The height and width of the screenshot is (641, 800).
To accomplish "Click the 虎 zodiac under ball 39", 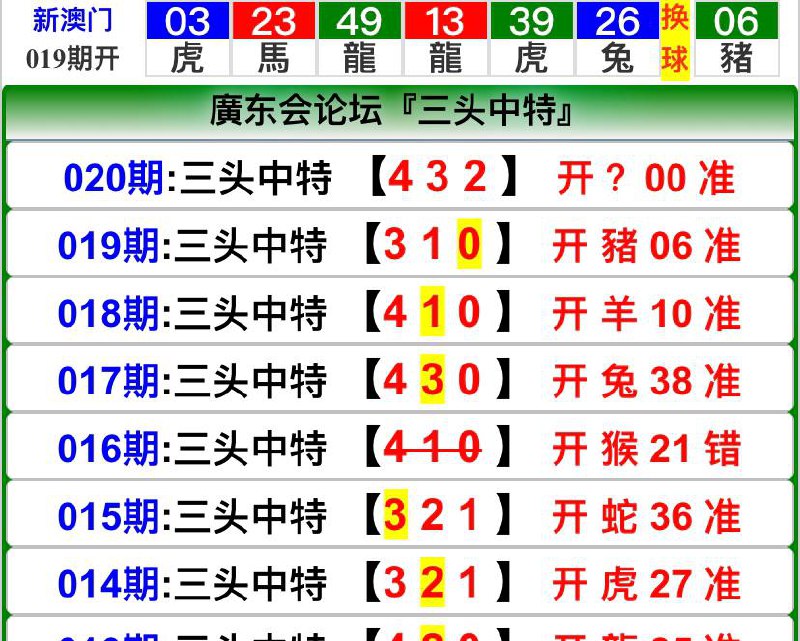I will pyautogui.click(x=532, y=58).
